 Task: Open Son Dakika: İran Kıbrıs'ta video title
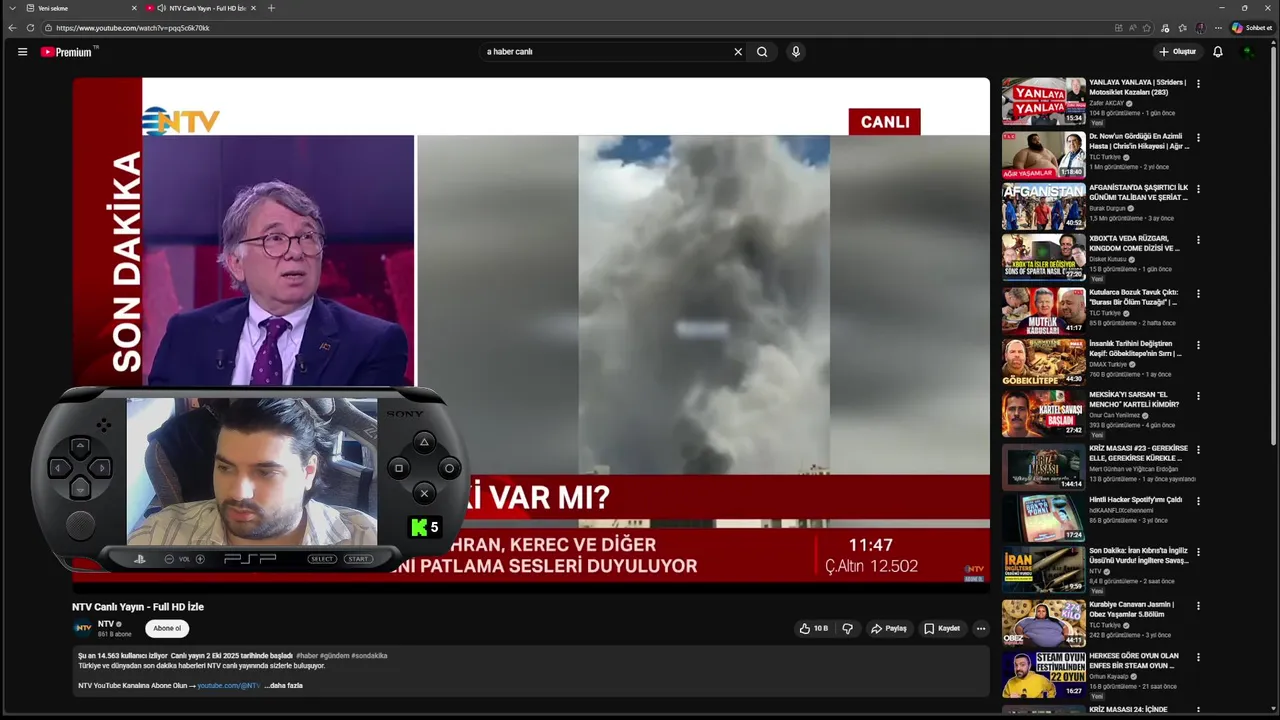1139,556
